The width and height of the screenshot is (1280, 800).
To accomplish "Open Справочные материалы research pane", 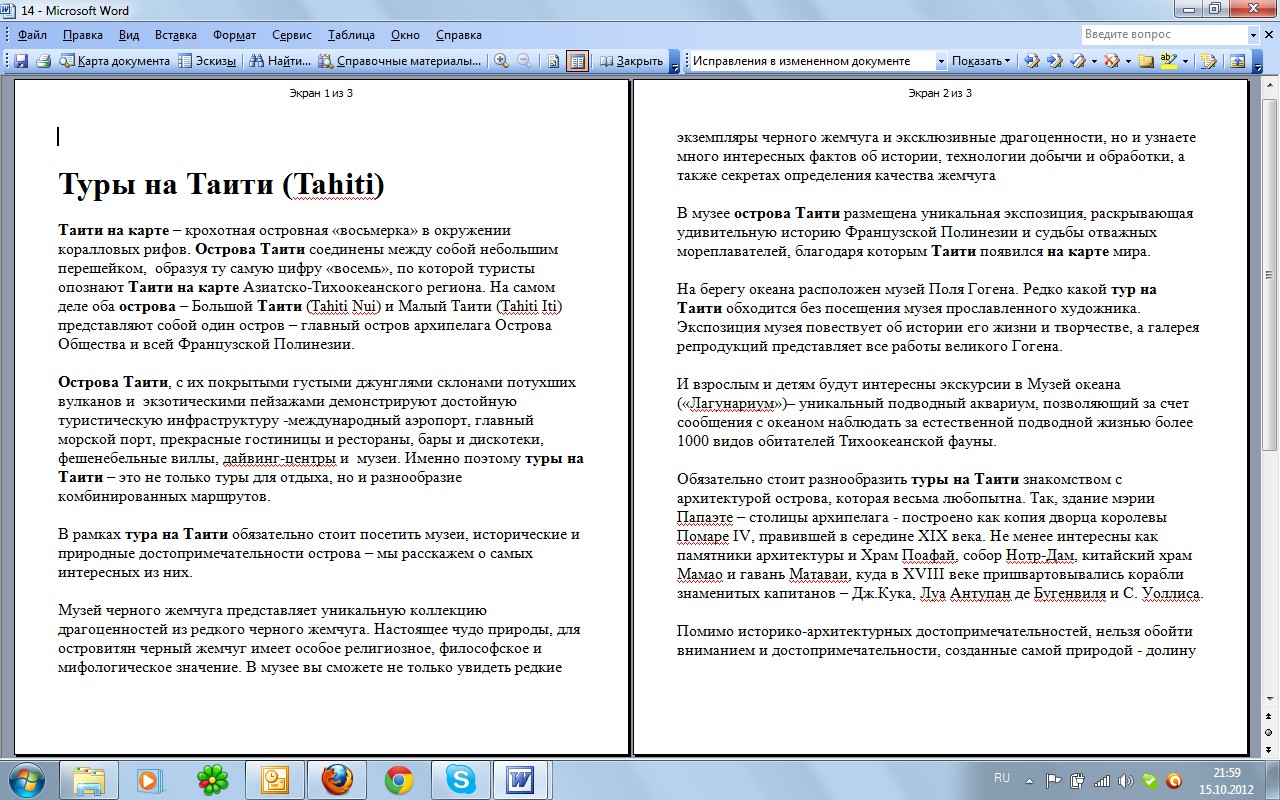I will click(400, 61).
